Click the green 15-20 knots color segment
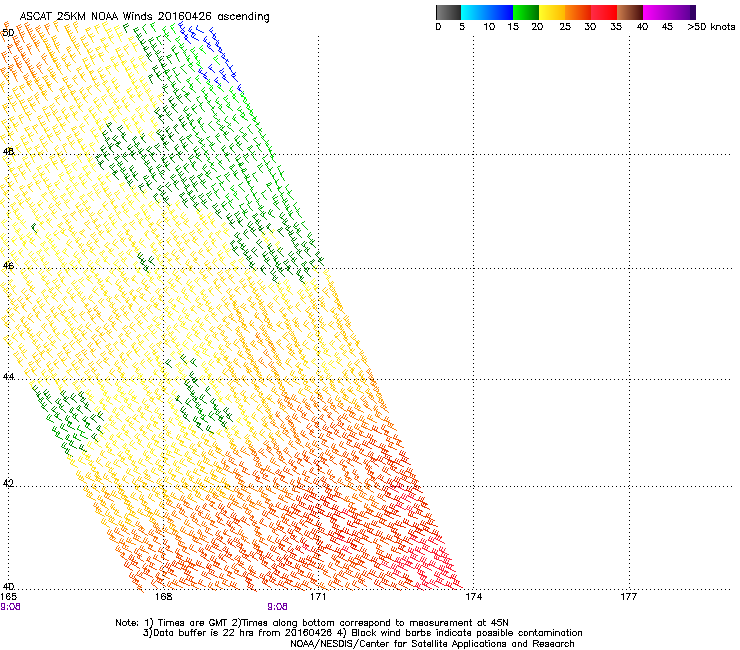The image size is (740, 650). 526,12
